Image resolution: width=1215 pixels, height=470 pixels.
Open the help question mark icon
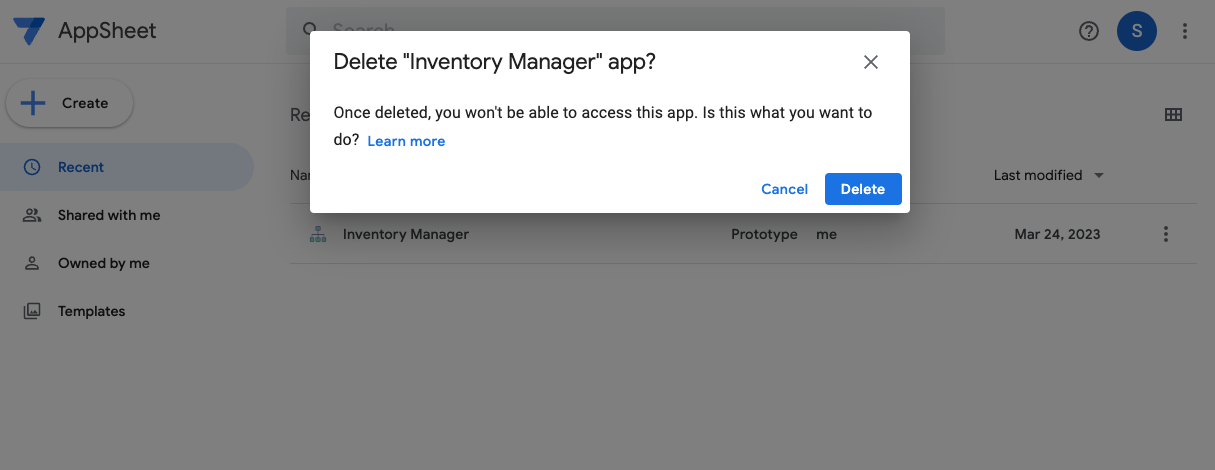[1089, 31]
